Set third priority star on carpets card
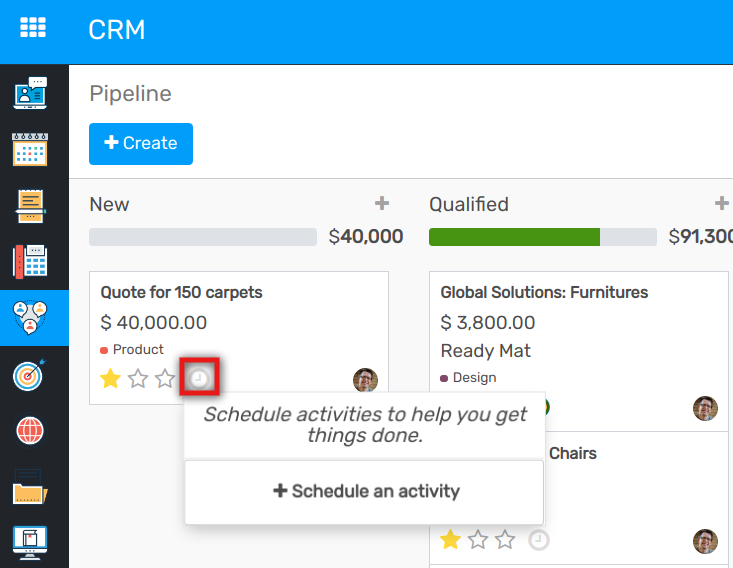This screenshot has height=568, width=733. tap(165, 379)
